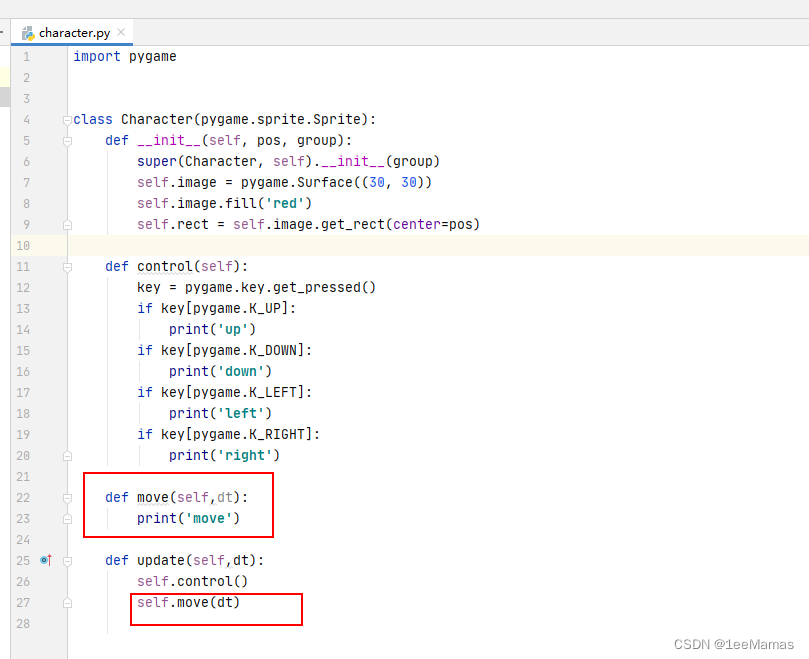The width and height of the screenshot is (809, 659).
Task: Collapse the __init__ method fold marker
Action: click(x=67, y=141)
